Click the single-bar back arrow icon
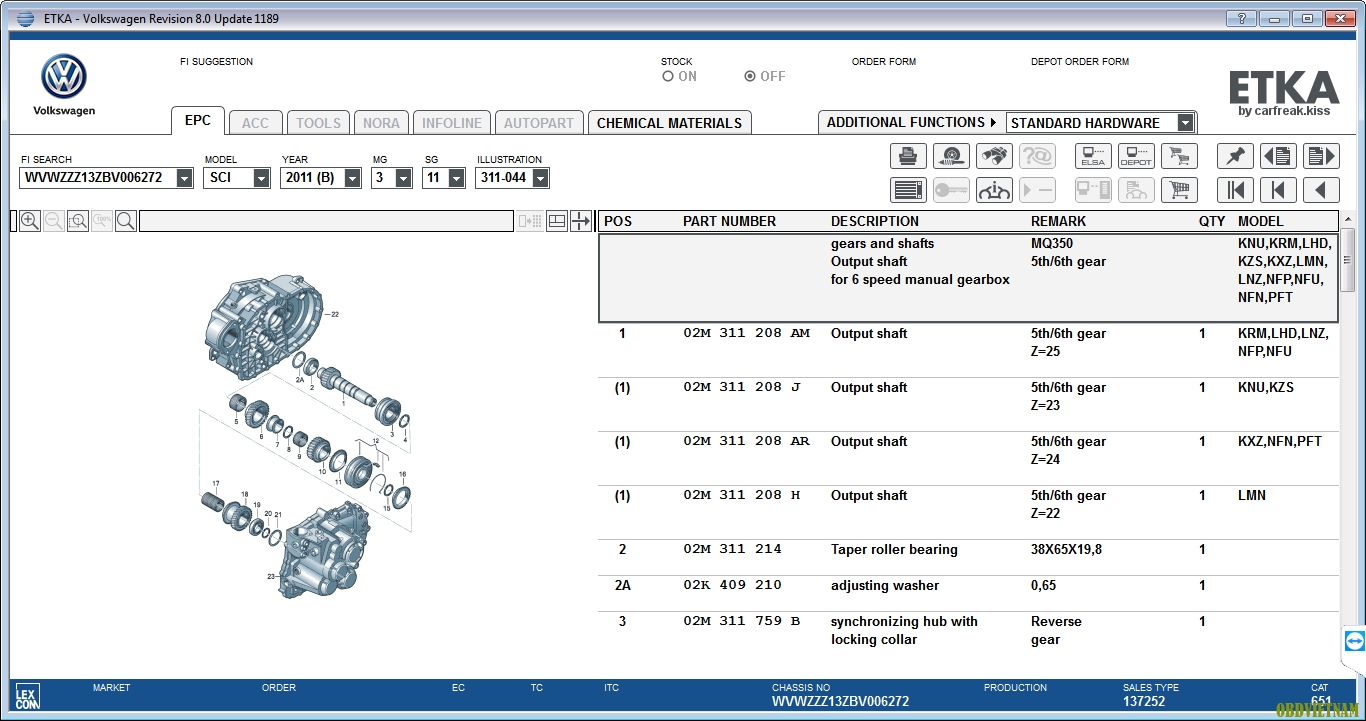 pyautogui.click(x=1278, y=190)
